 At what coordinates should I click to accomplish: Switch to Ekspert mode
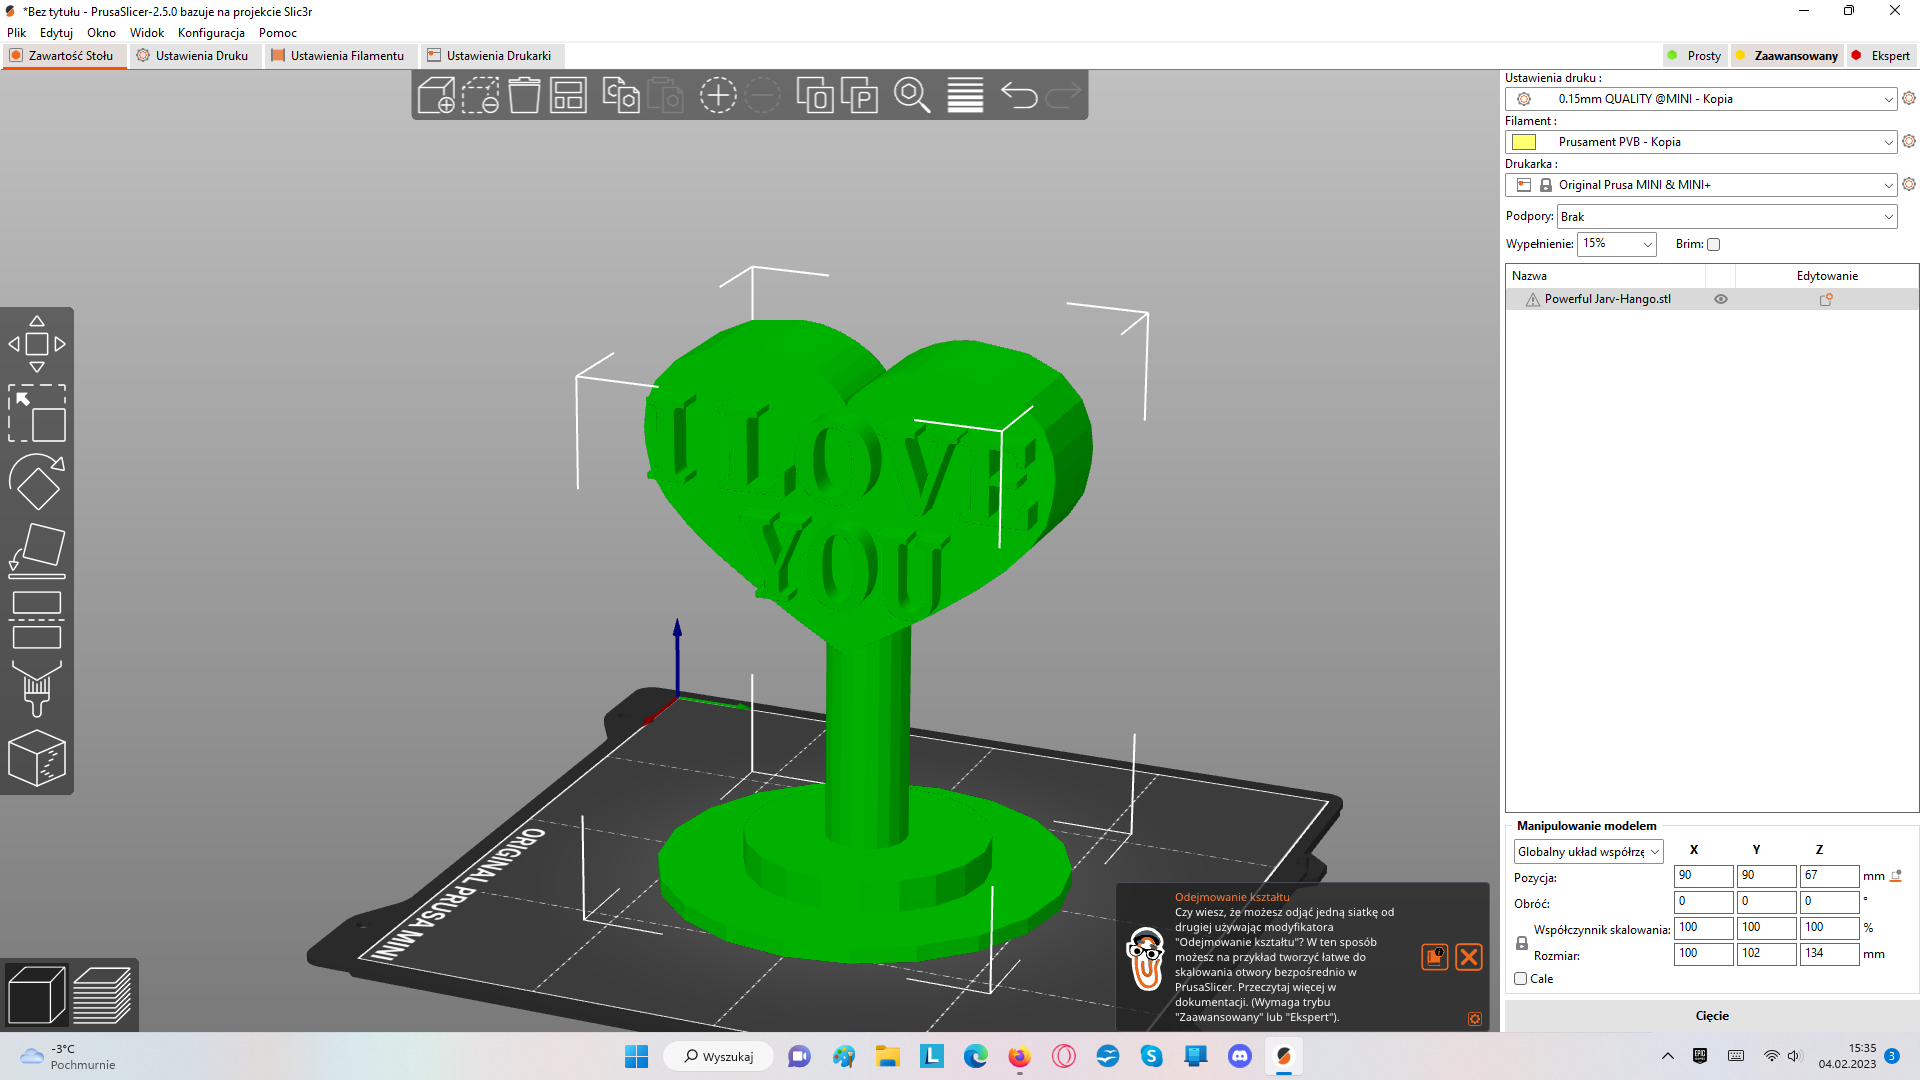tap(1881, 56)
